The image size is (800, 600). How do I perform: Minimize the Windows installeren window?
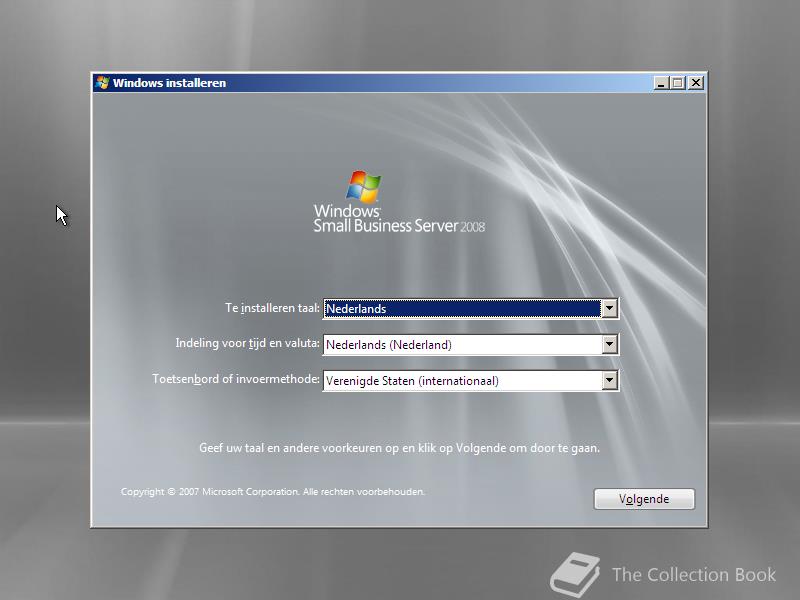[x=661, y=83]
